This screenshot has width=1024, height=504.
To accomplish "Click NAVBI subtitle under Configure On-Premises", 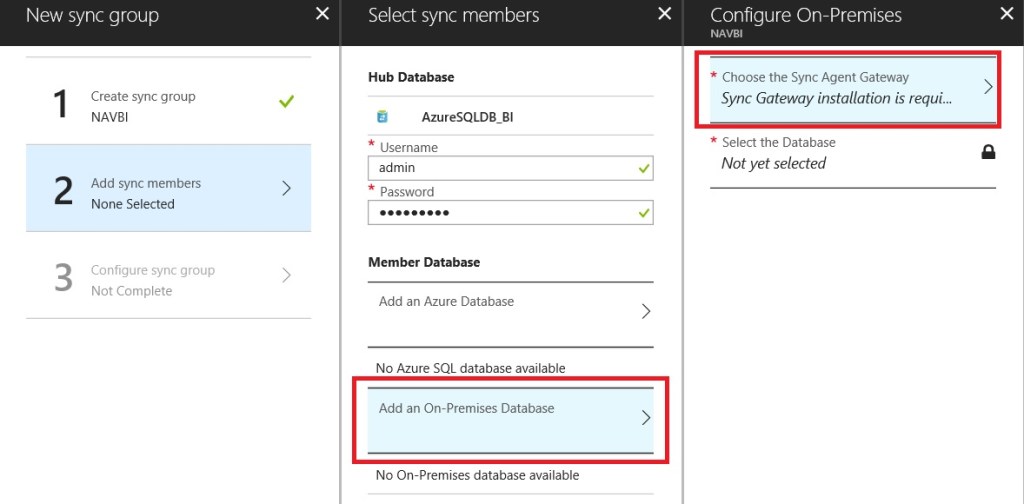I will pos(726,33).
